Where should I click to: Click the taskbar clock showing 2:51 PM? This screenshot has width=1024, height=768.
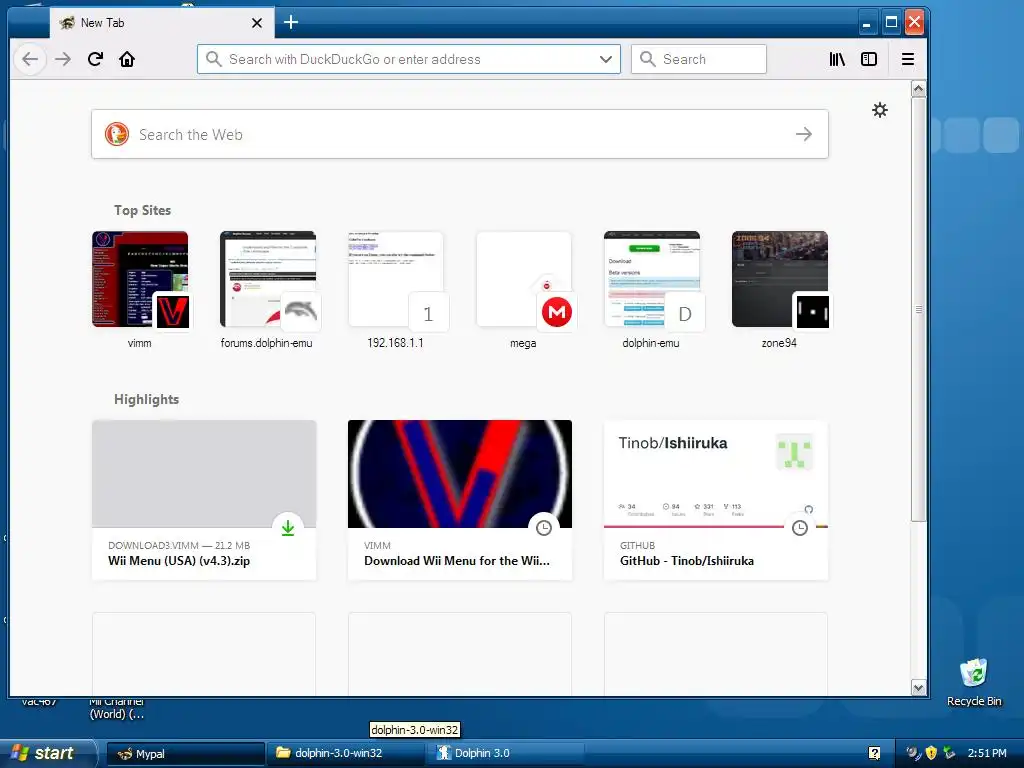(x=987, y=753)
